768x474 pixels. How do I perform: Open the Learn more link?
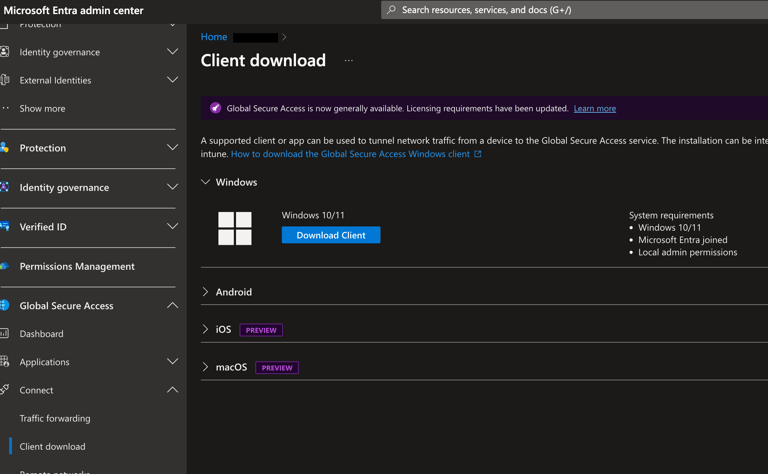595,109
